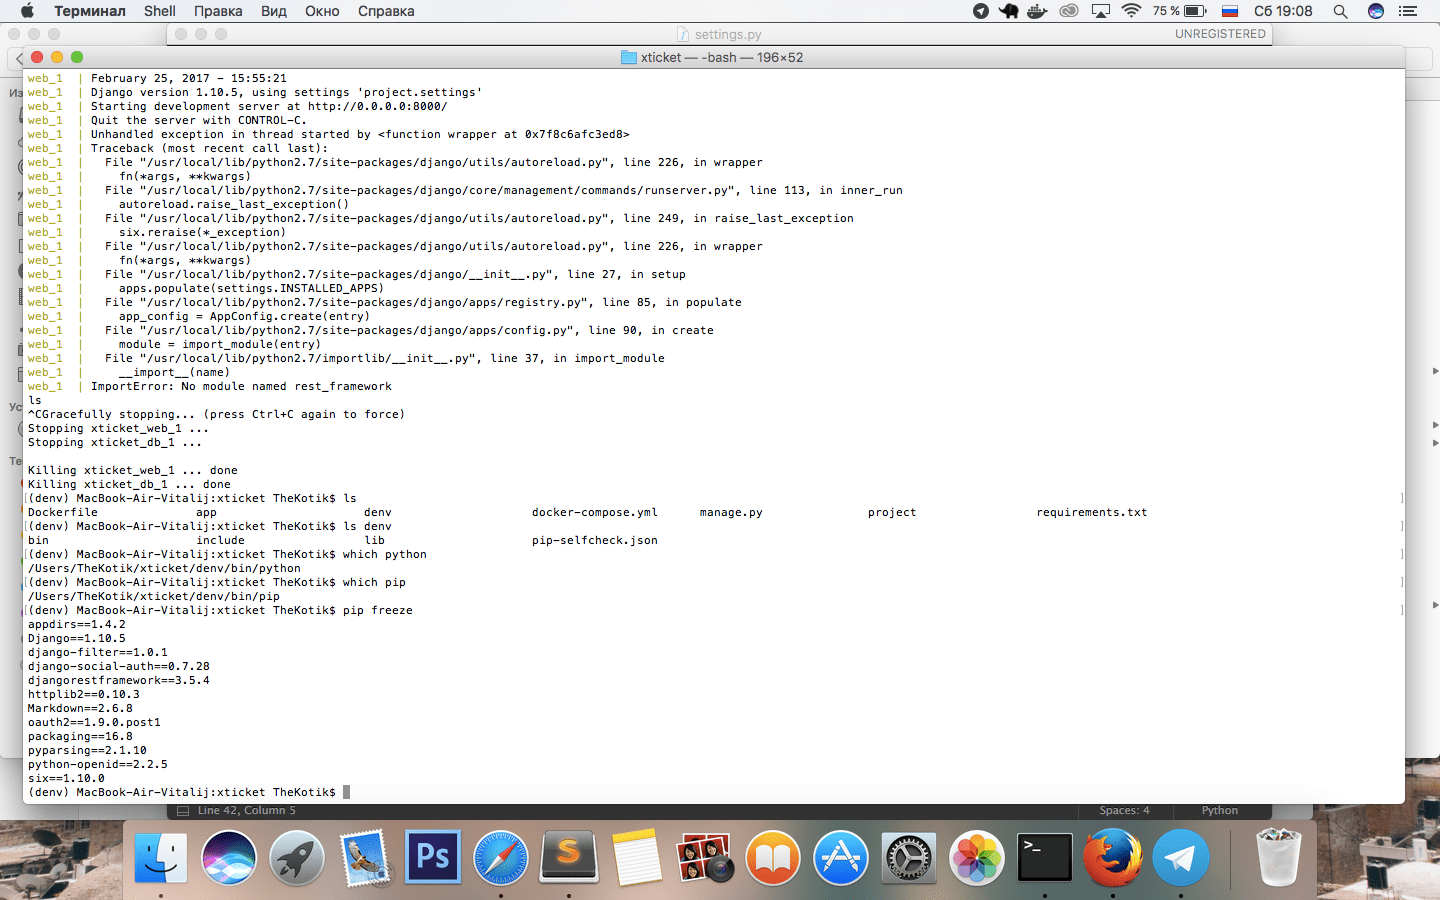Click django-social-auth==0.7.28 line
This screenshot has width=1440, height=900.
(x=119, y=666)
